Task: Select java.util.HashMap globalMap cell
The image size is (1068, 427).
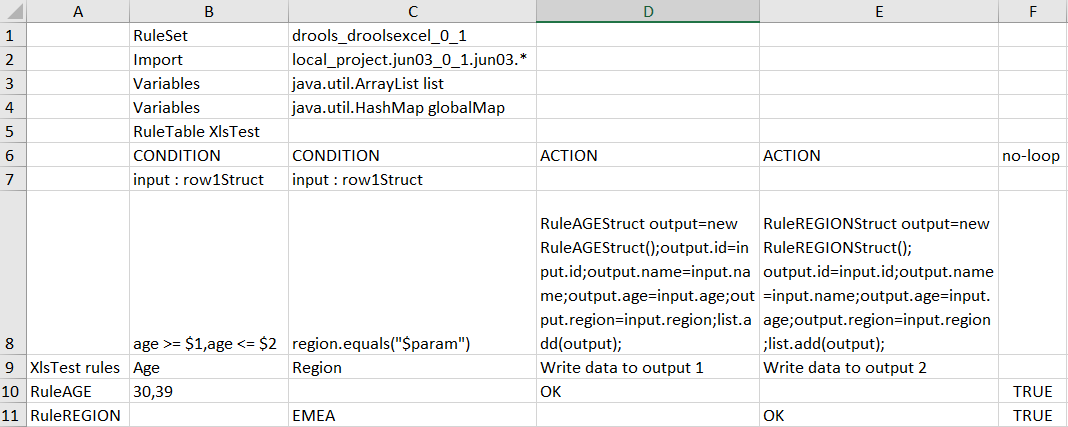Action: pos(411,107)
